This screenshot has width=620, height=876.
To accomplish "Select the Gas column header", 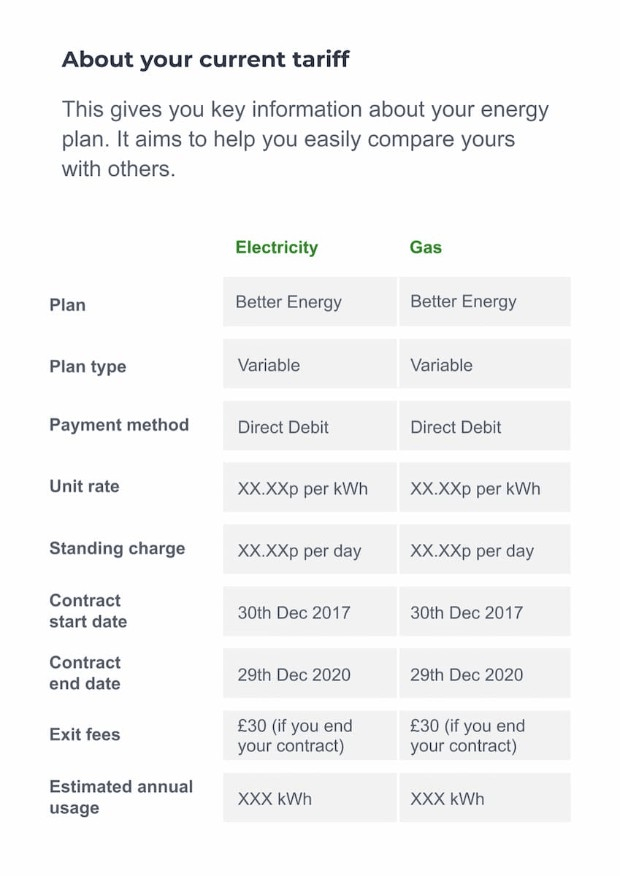I will click(x=425, y=247).
